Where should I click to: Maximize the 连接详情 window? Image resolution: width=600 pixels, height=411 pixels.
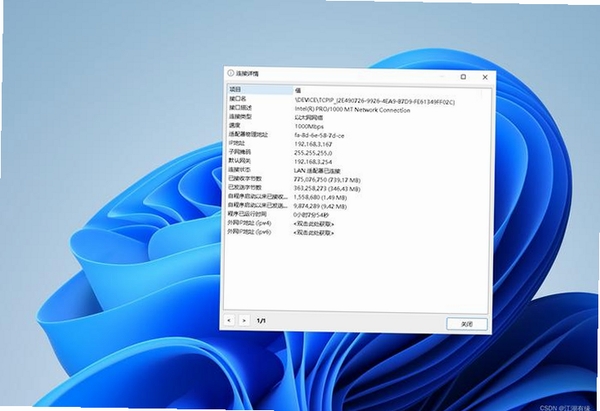[463, 77]
